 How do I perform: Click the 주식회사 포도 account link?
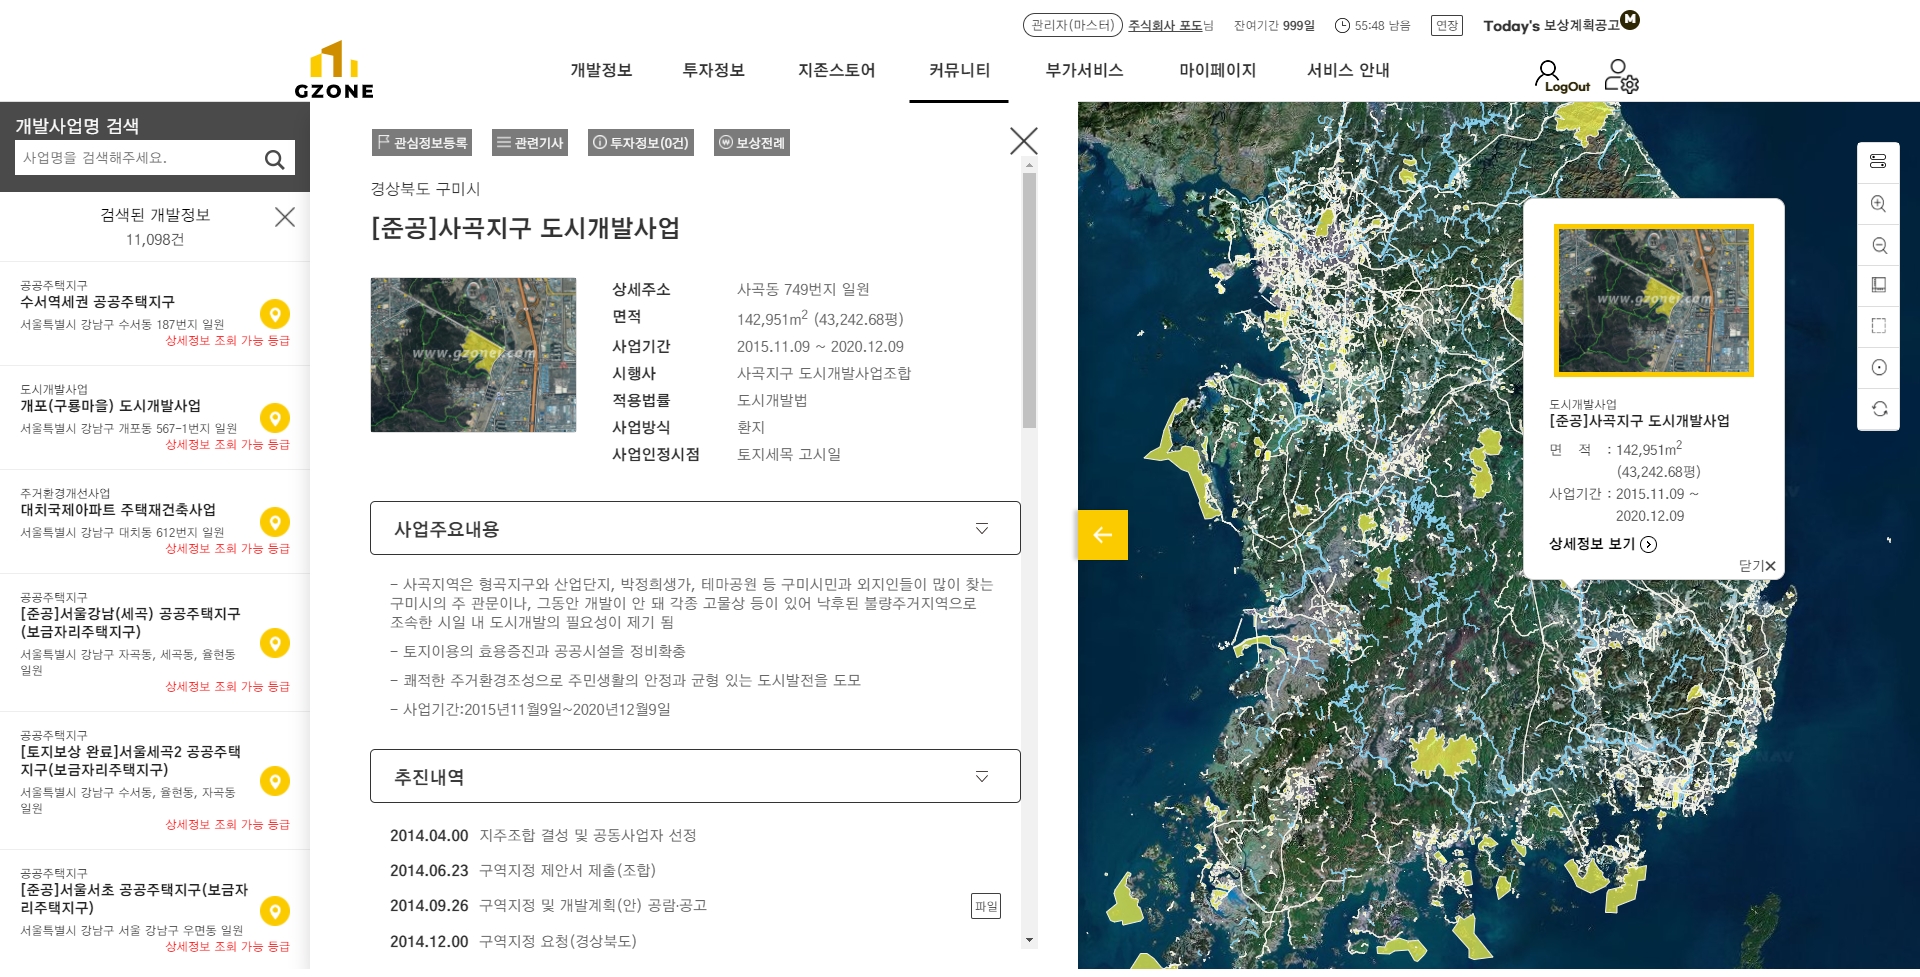1165,25
